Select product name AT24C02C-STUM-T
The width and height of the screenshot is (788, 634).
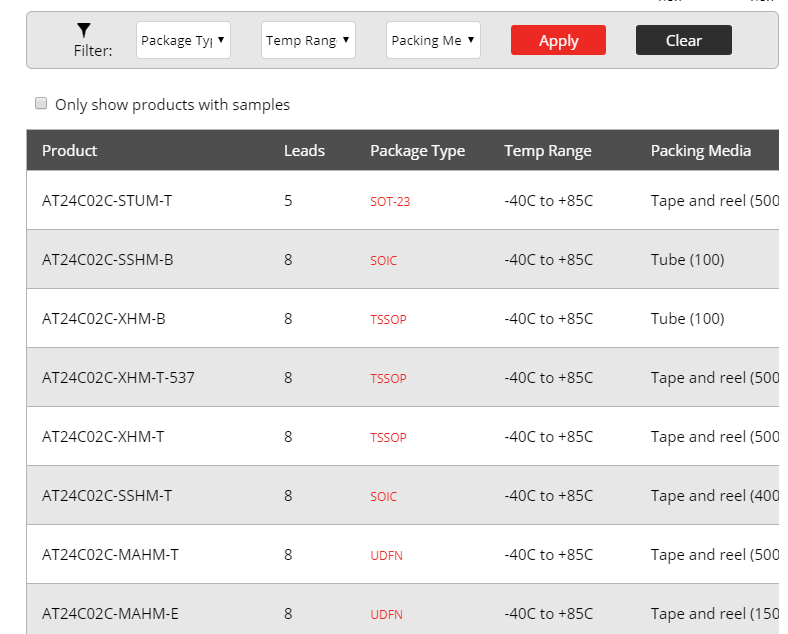[107, 201]
